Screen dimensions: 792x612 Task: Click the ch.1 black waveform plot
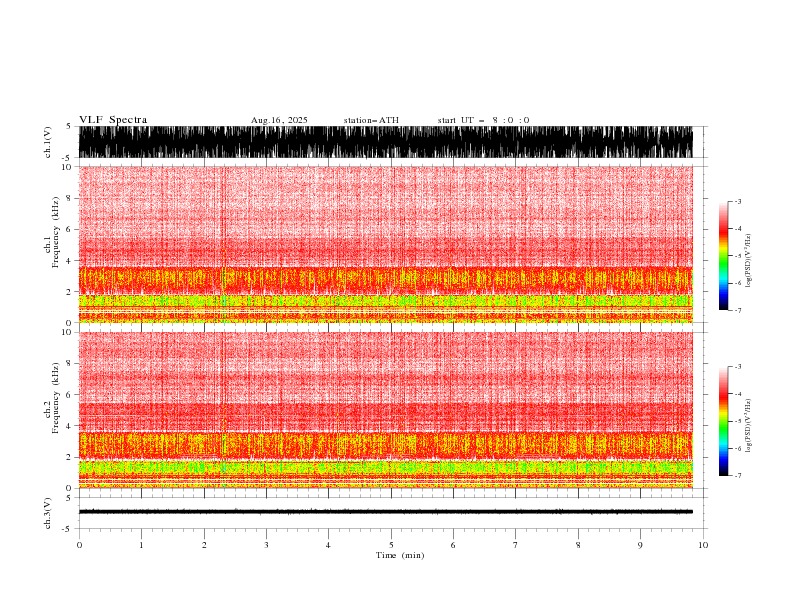pos(386,142)
